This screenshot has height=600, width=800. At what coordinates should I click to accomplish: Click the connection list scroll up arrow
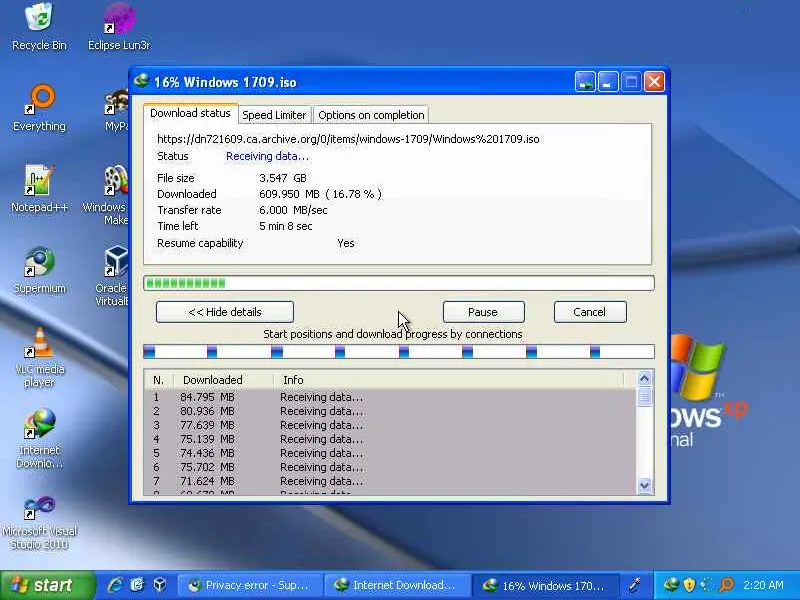click(x=644, y=379)
